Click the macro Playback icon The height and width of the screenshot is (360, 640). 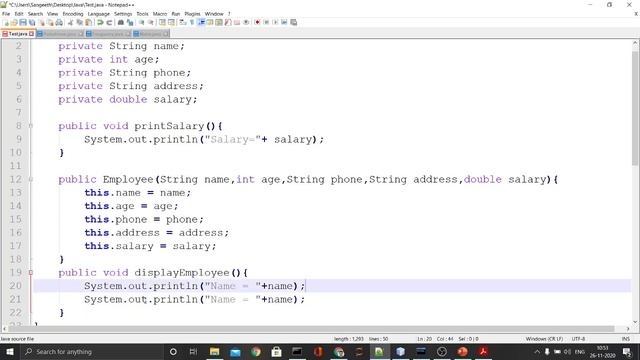click(275, 22)
